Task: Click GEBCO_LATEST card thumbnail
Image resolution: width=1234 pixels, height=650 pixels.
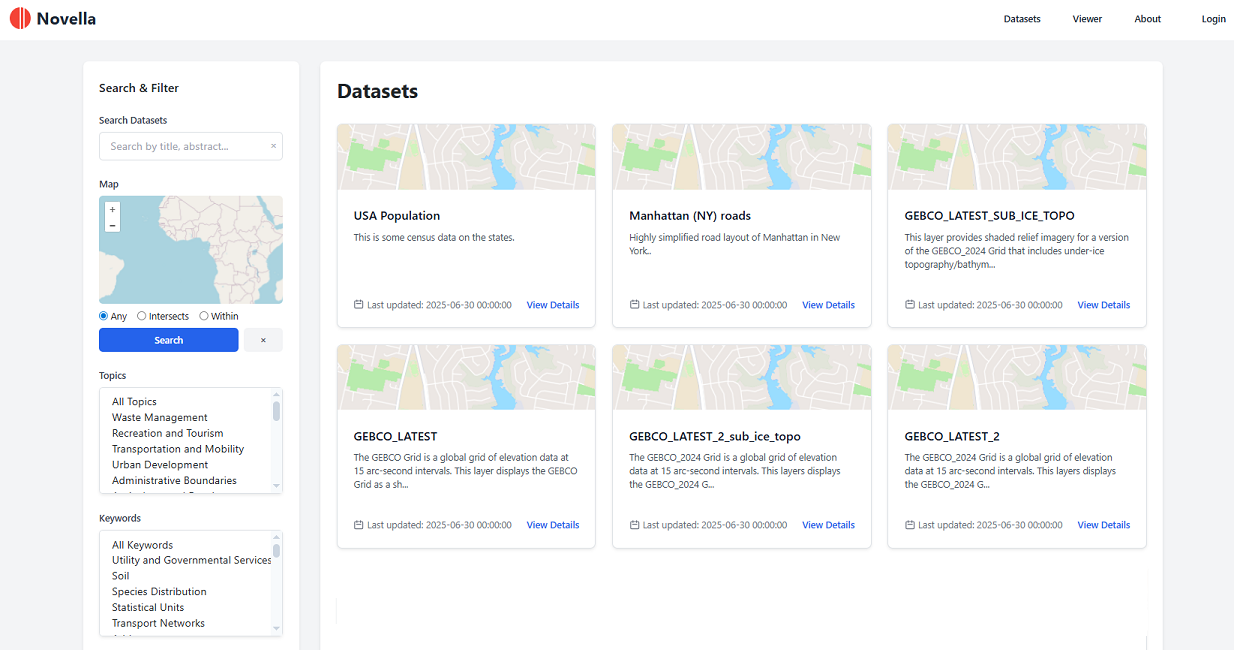Action: click(466, 378)
